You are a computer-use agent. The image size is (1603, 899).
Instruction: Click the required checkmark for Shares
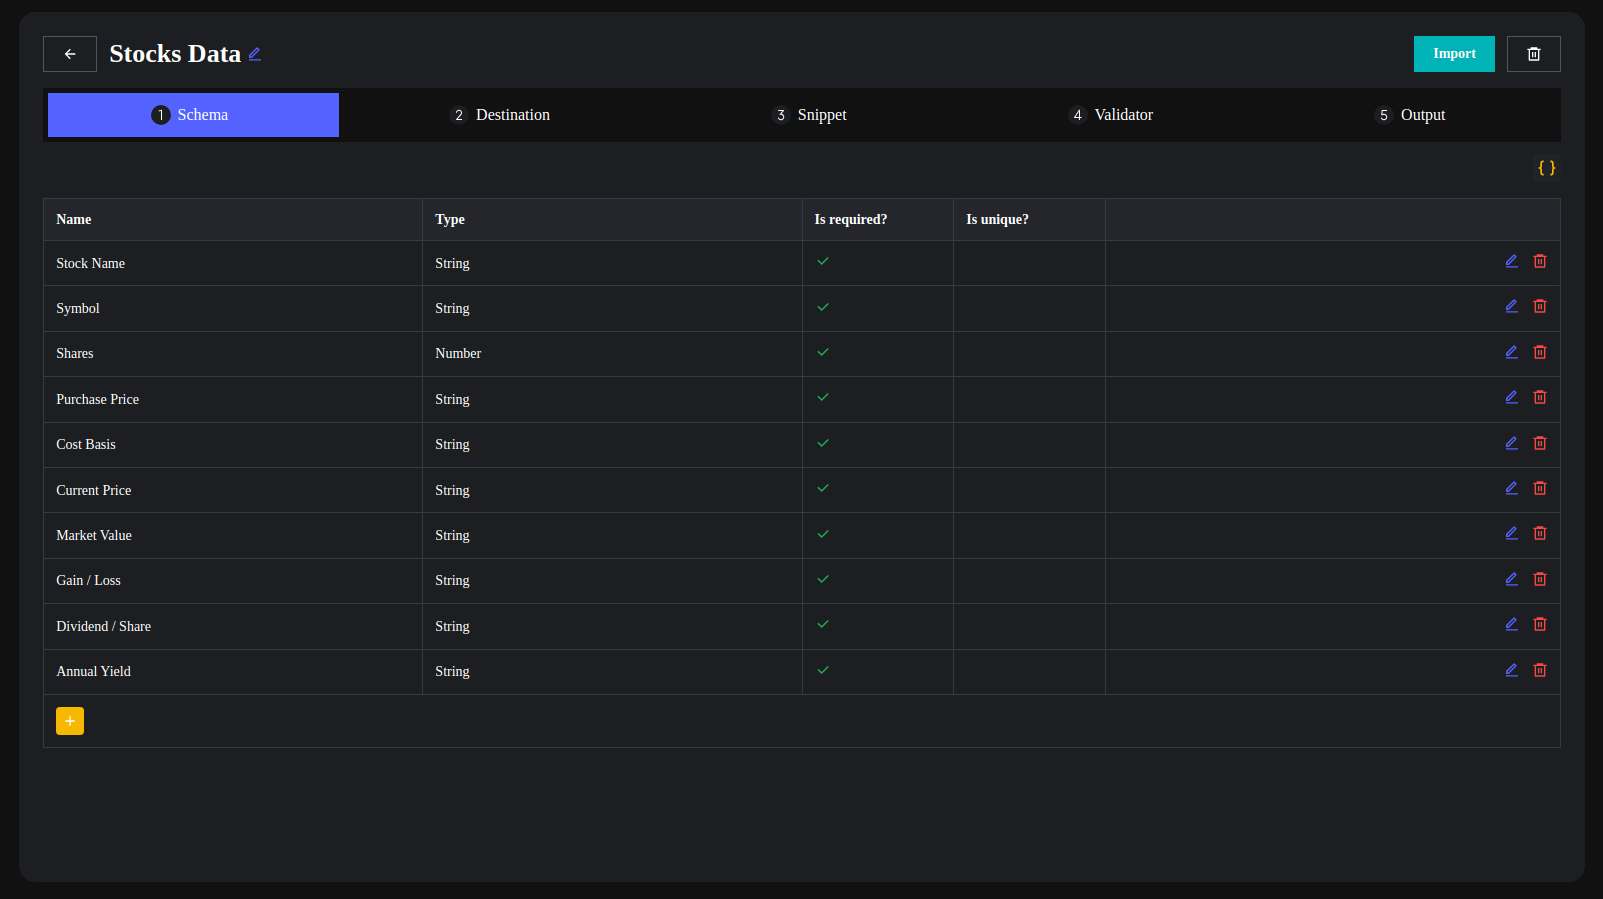pos(823,352)
